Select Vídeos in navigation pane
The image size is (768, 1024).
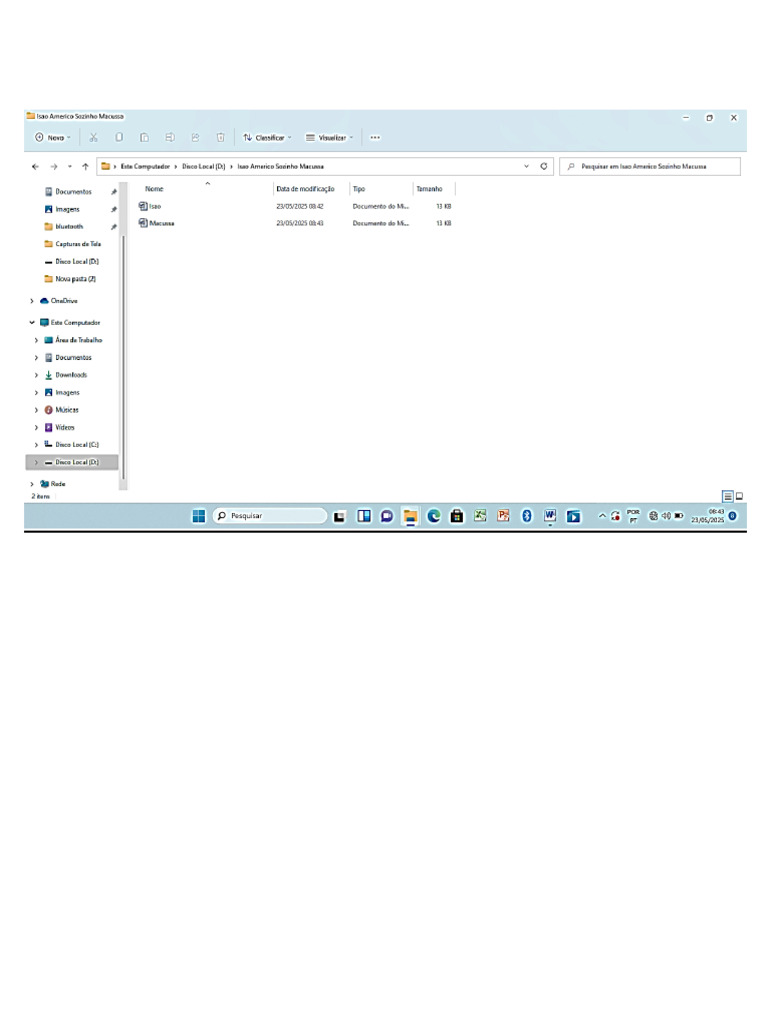tap(65, 428)
